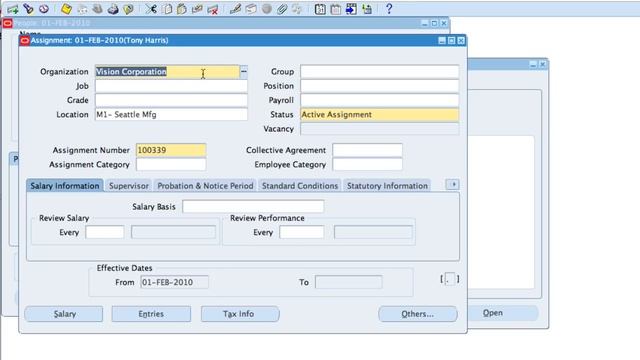Viewport: 640px width, 360px height.
Task: Click the Assignment Number field 100339
Action: [x=171, y=150]
